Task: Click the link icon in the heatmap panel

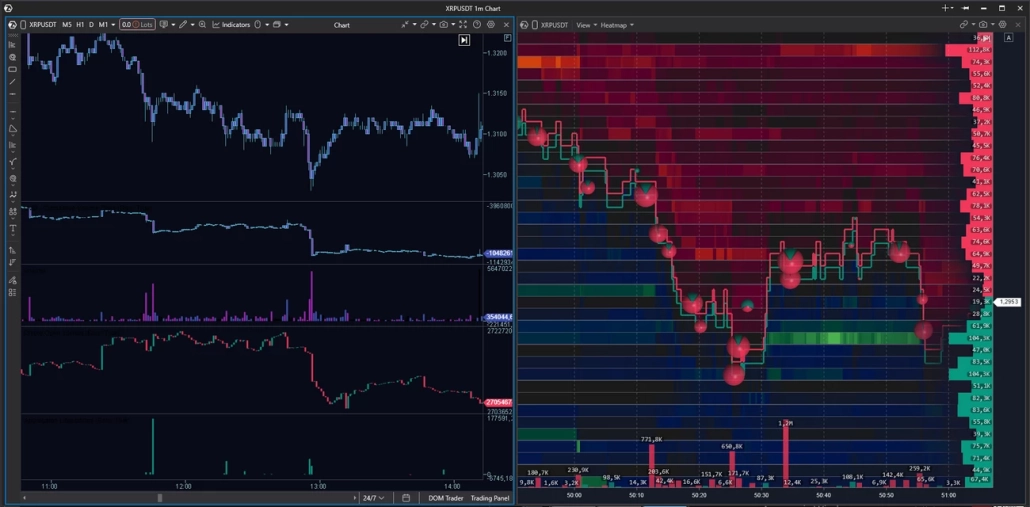Action: 964,25
